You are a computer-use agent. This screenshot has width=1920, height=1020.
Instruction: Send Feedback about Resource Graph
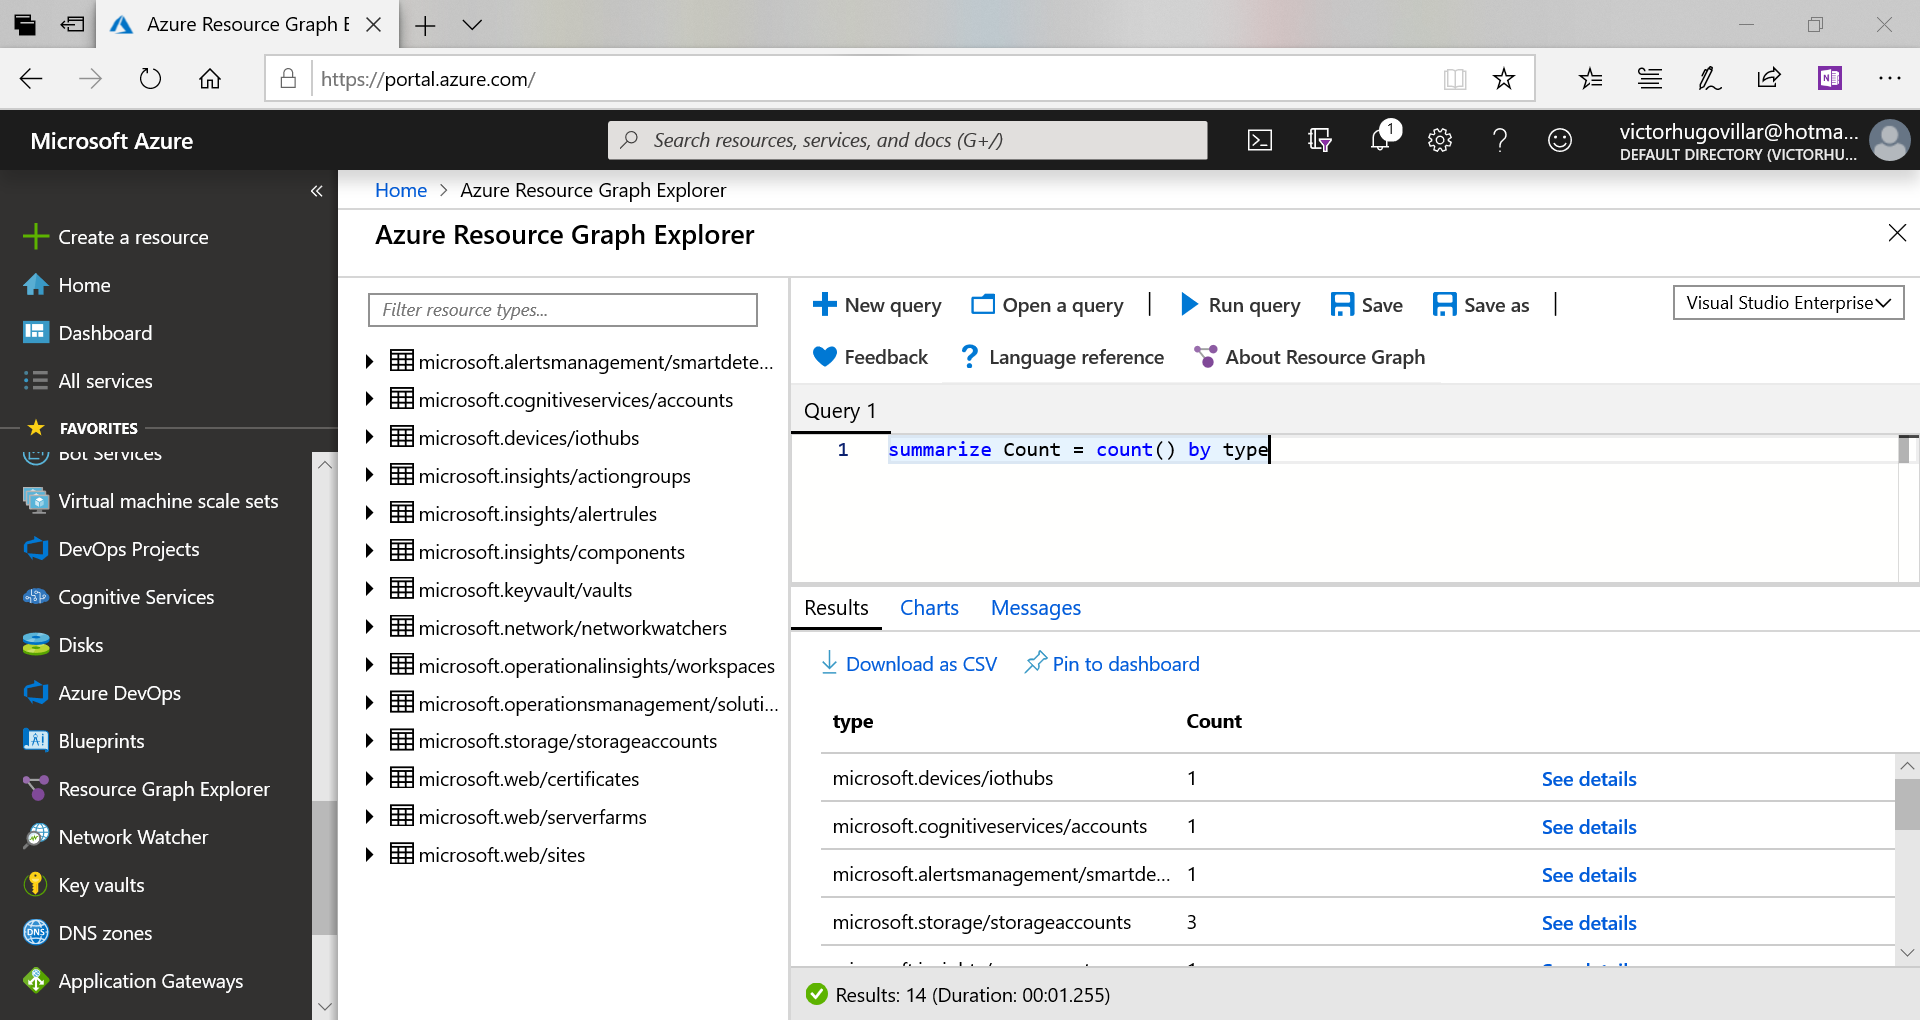(870, 357)
